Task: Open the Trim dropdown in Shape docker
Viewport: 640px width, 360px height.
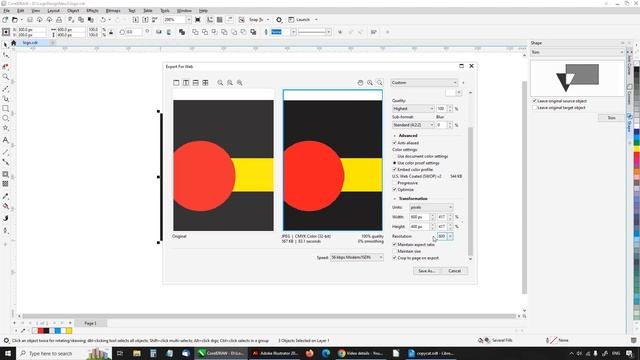Action: (x=578, y=52)
